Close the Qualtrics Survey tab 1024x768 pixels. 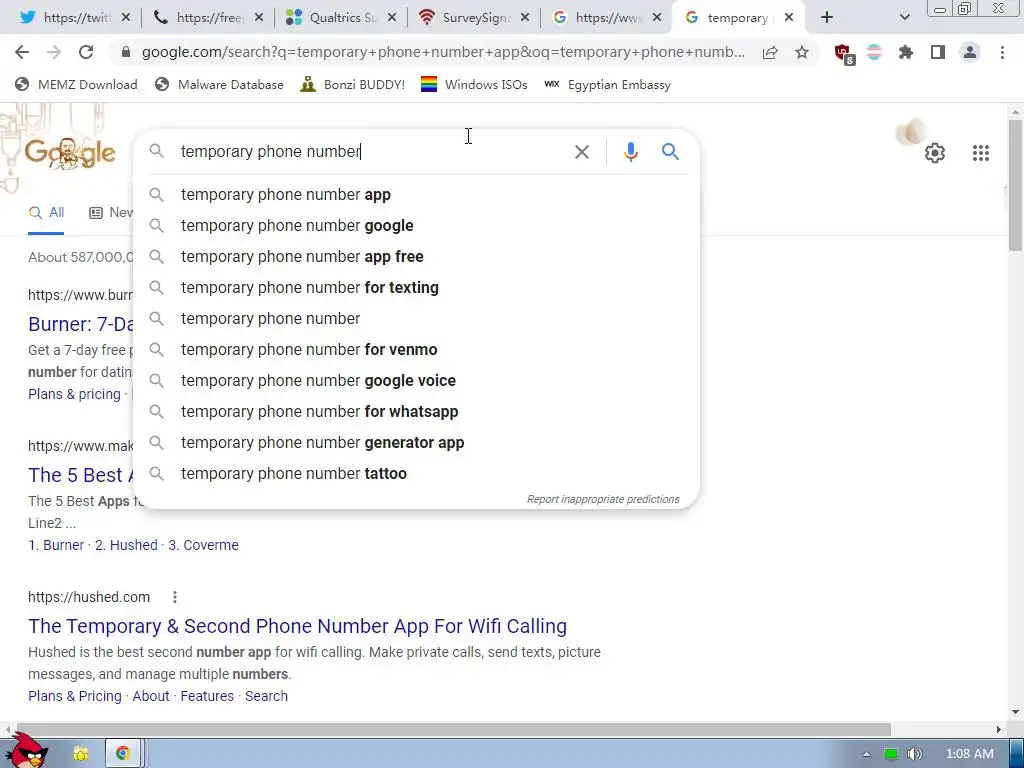[x=392, y=18]
